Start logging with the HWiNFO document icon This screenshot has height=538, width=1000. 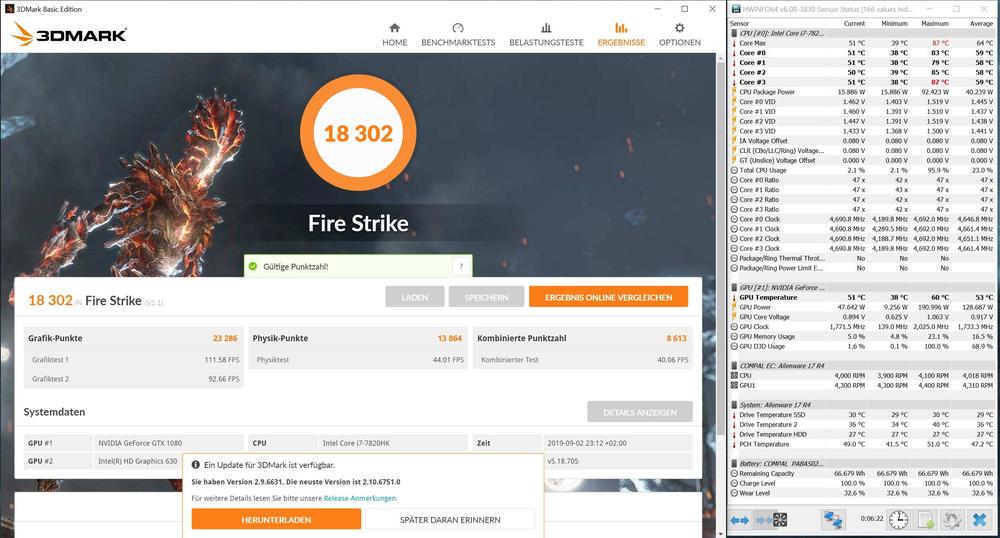point(926,519)
